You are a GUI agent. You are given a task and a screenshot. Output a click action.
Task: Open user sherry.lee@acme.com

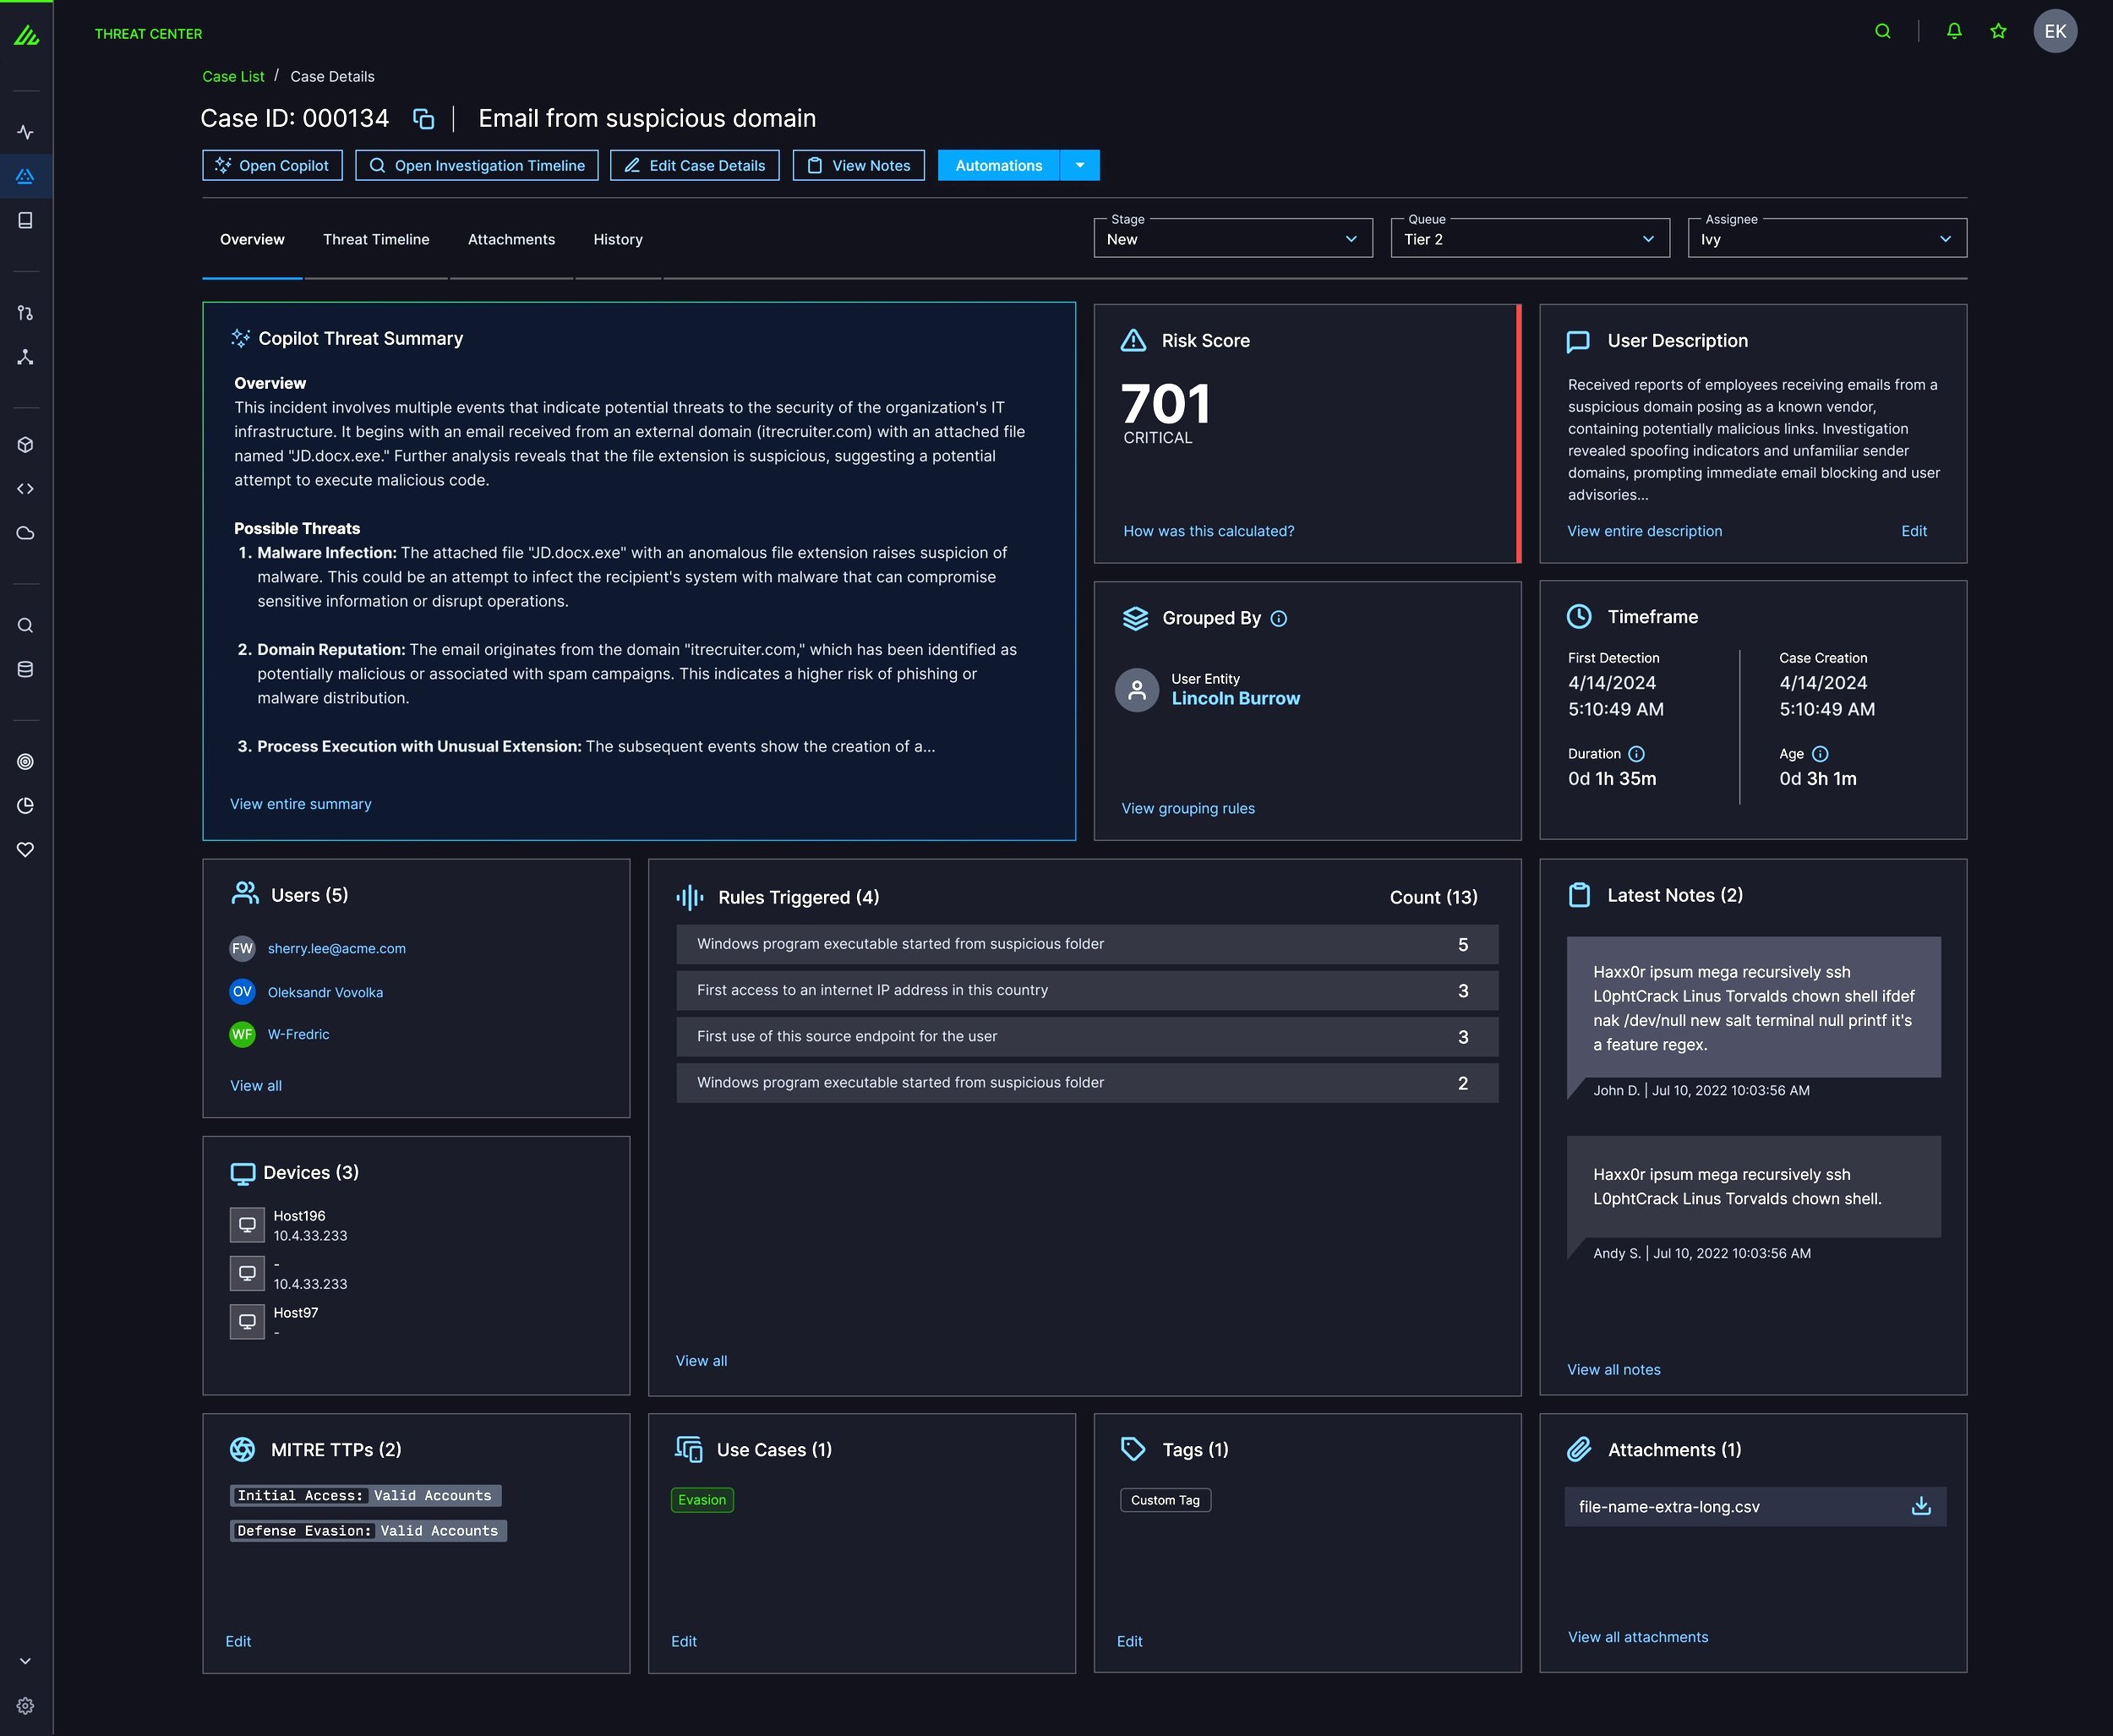(337, 949)
